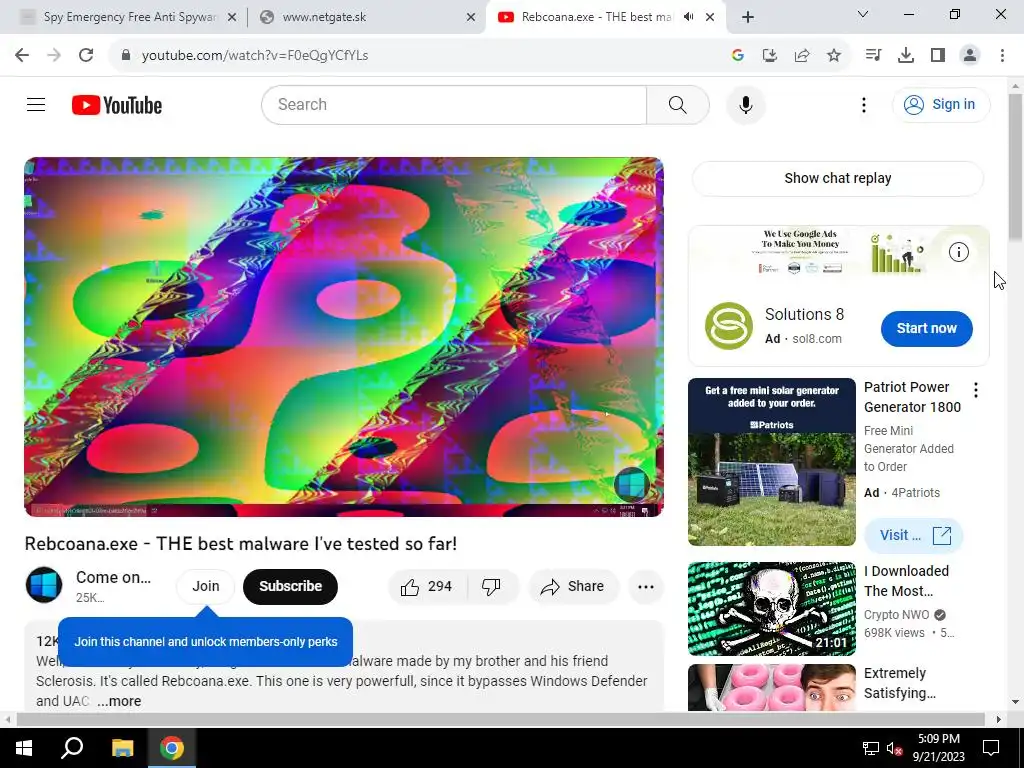This screenshot has height=768, width=1024.
Task: Open the Extremely Satisfying video thumbnail
Action: pyautogui.click(x=771, y=688)
